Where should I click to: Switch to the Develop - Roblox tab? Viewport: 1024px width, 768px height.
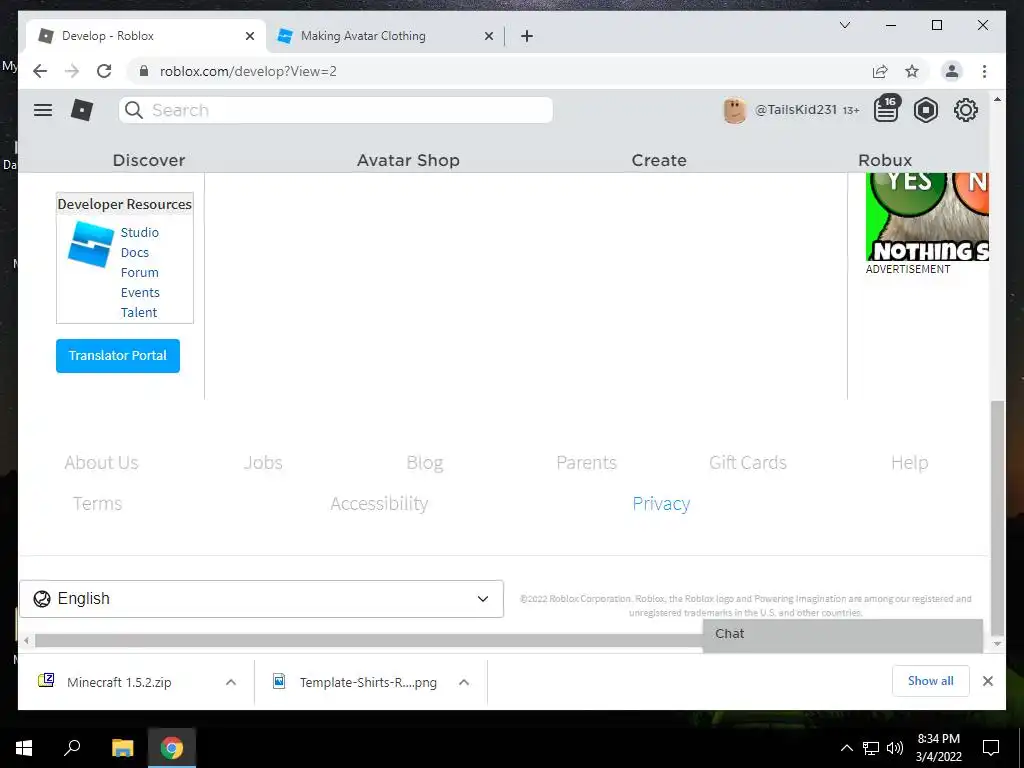pyautogui.click(x=145, y=36)
